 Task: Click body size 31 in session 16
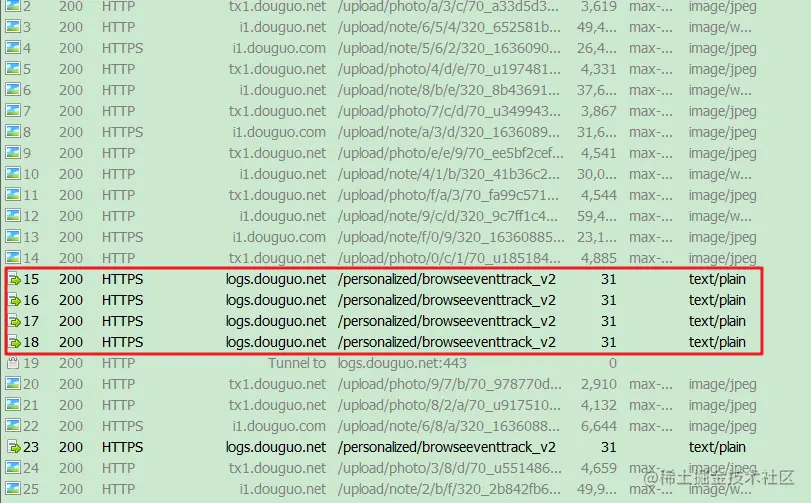(x=608, y=300)
